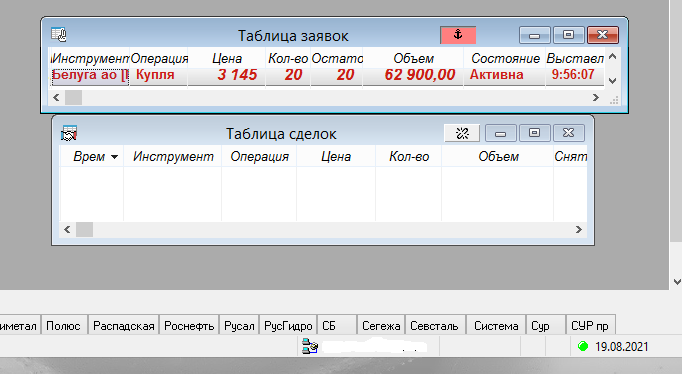Click the Операция column header in orders table
This screenshot has height=374, width=682.
[159, 58]
